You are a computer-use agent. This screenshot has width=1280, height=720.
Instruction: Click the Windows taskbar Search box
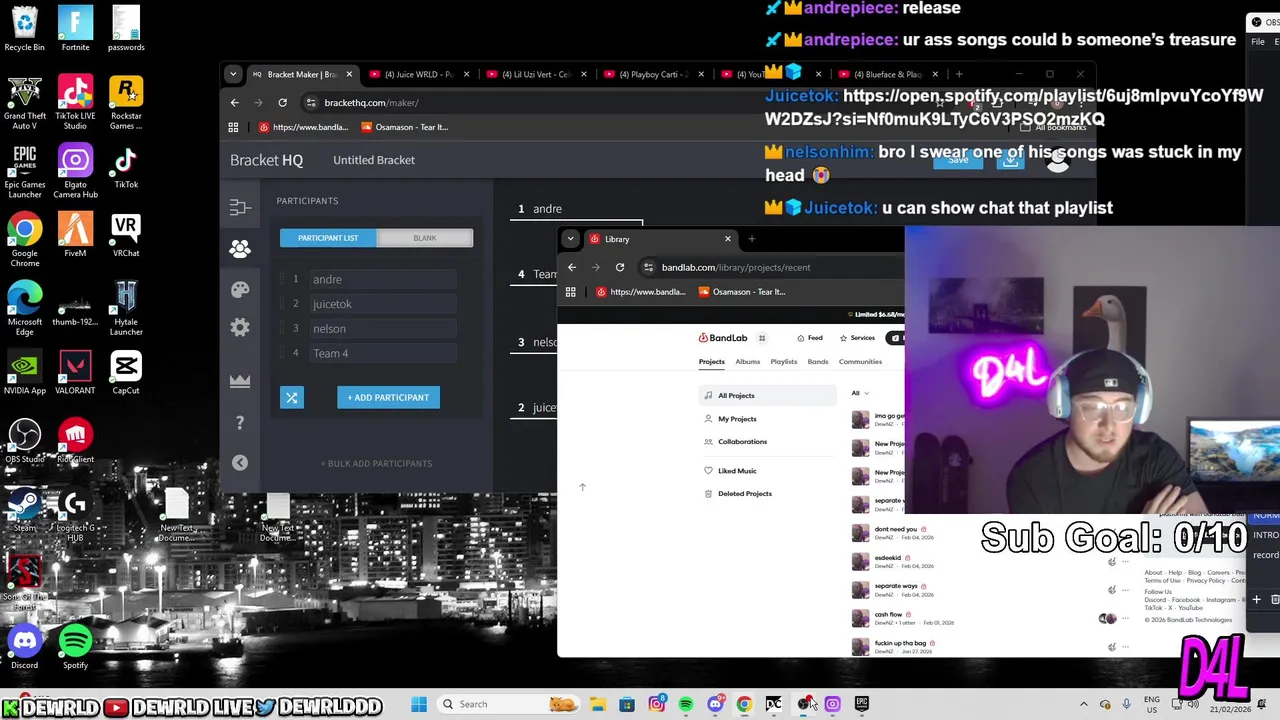pos(508,704)
